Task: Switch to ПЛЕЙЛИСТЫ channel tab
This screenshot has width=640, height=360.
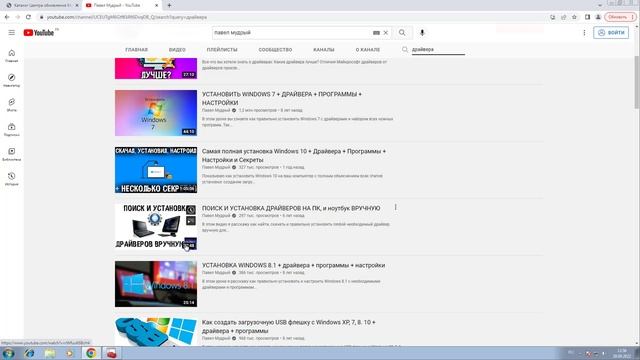Action: (222, 50)
